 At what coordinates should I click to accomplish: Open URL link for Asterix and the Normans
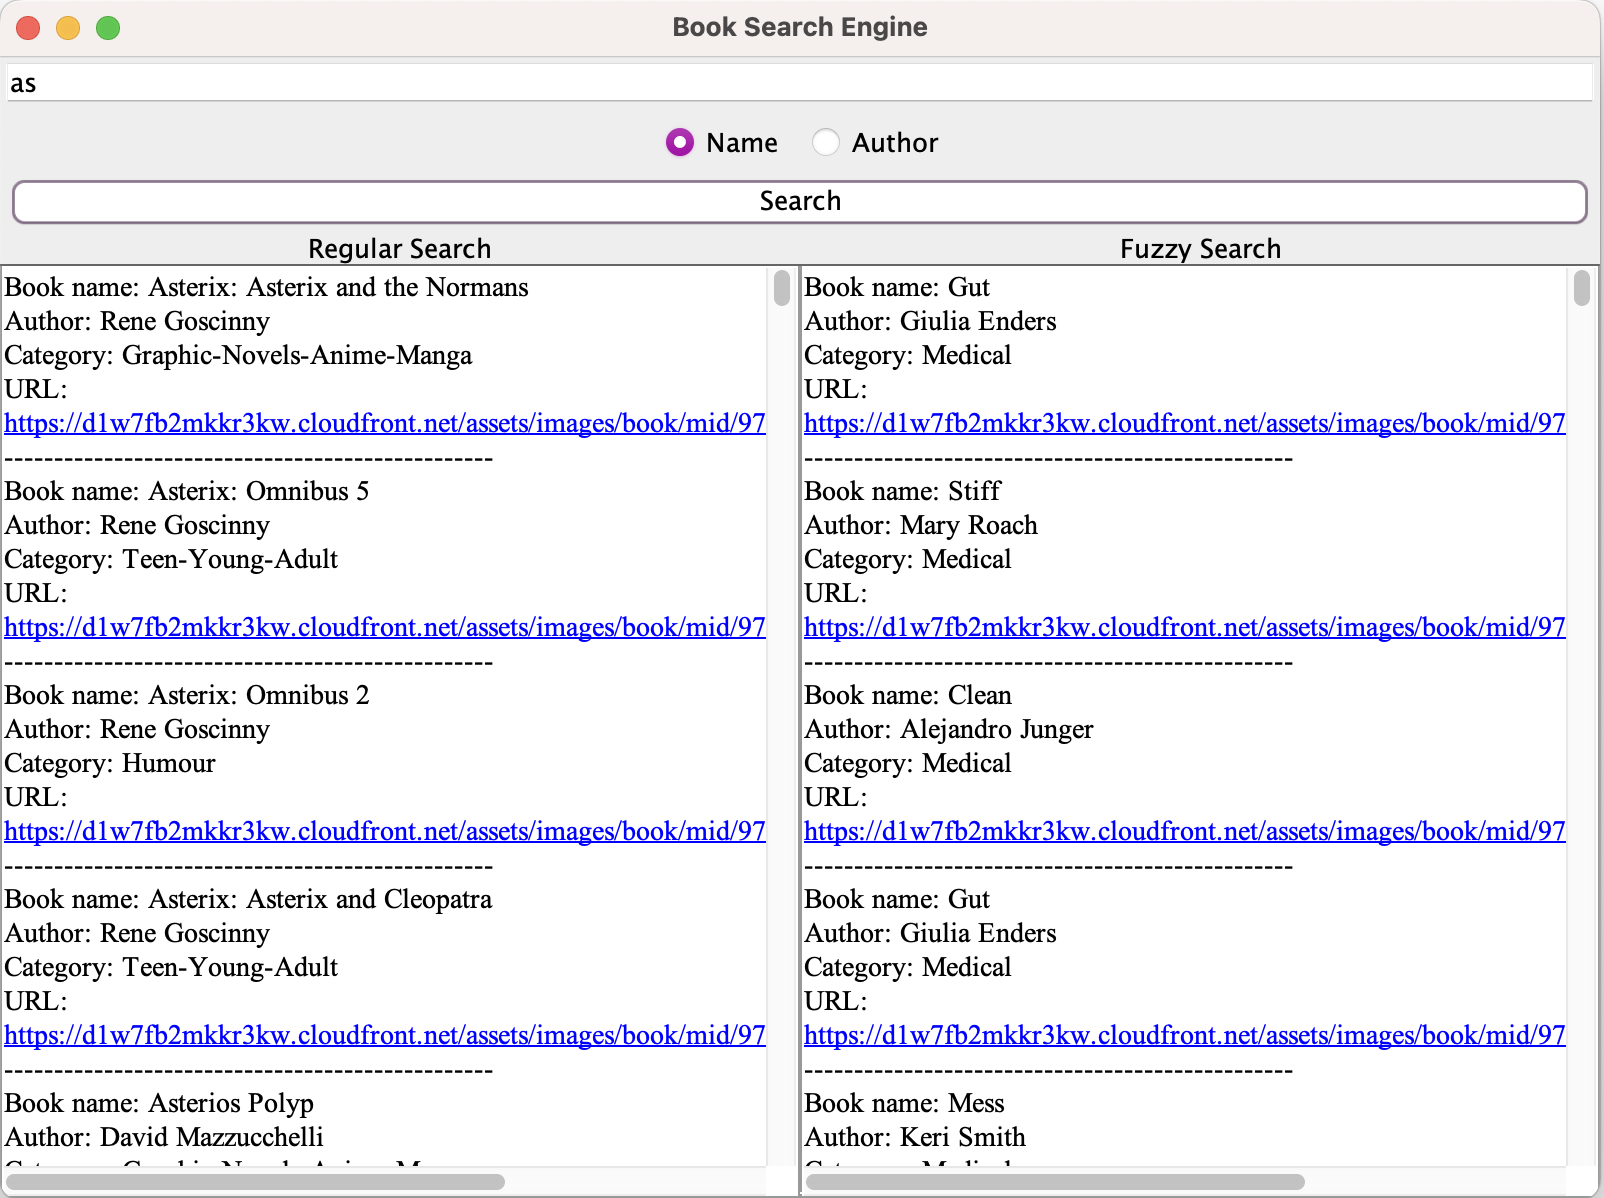(x=385, y=423)
